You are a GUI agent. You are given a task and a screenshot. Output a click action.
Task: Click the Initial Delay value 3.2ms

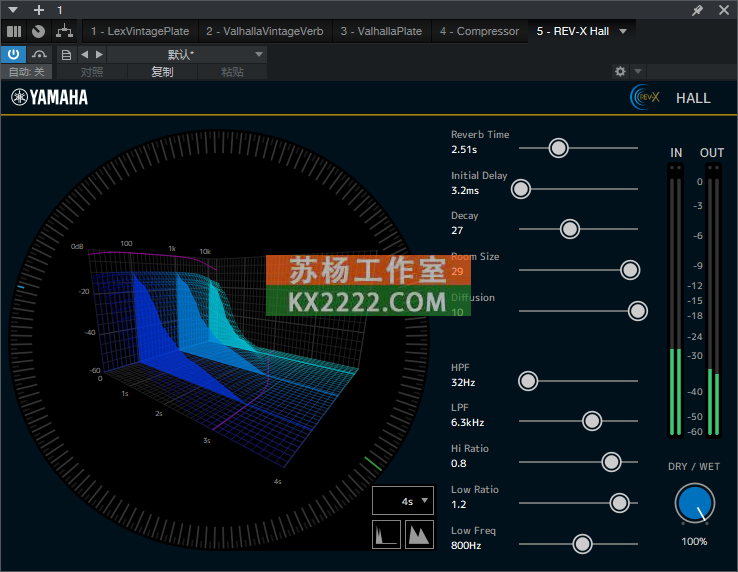point(465,191)
